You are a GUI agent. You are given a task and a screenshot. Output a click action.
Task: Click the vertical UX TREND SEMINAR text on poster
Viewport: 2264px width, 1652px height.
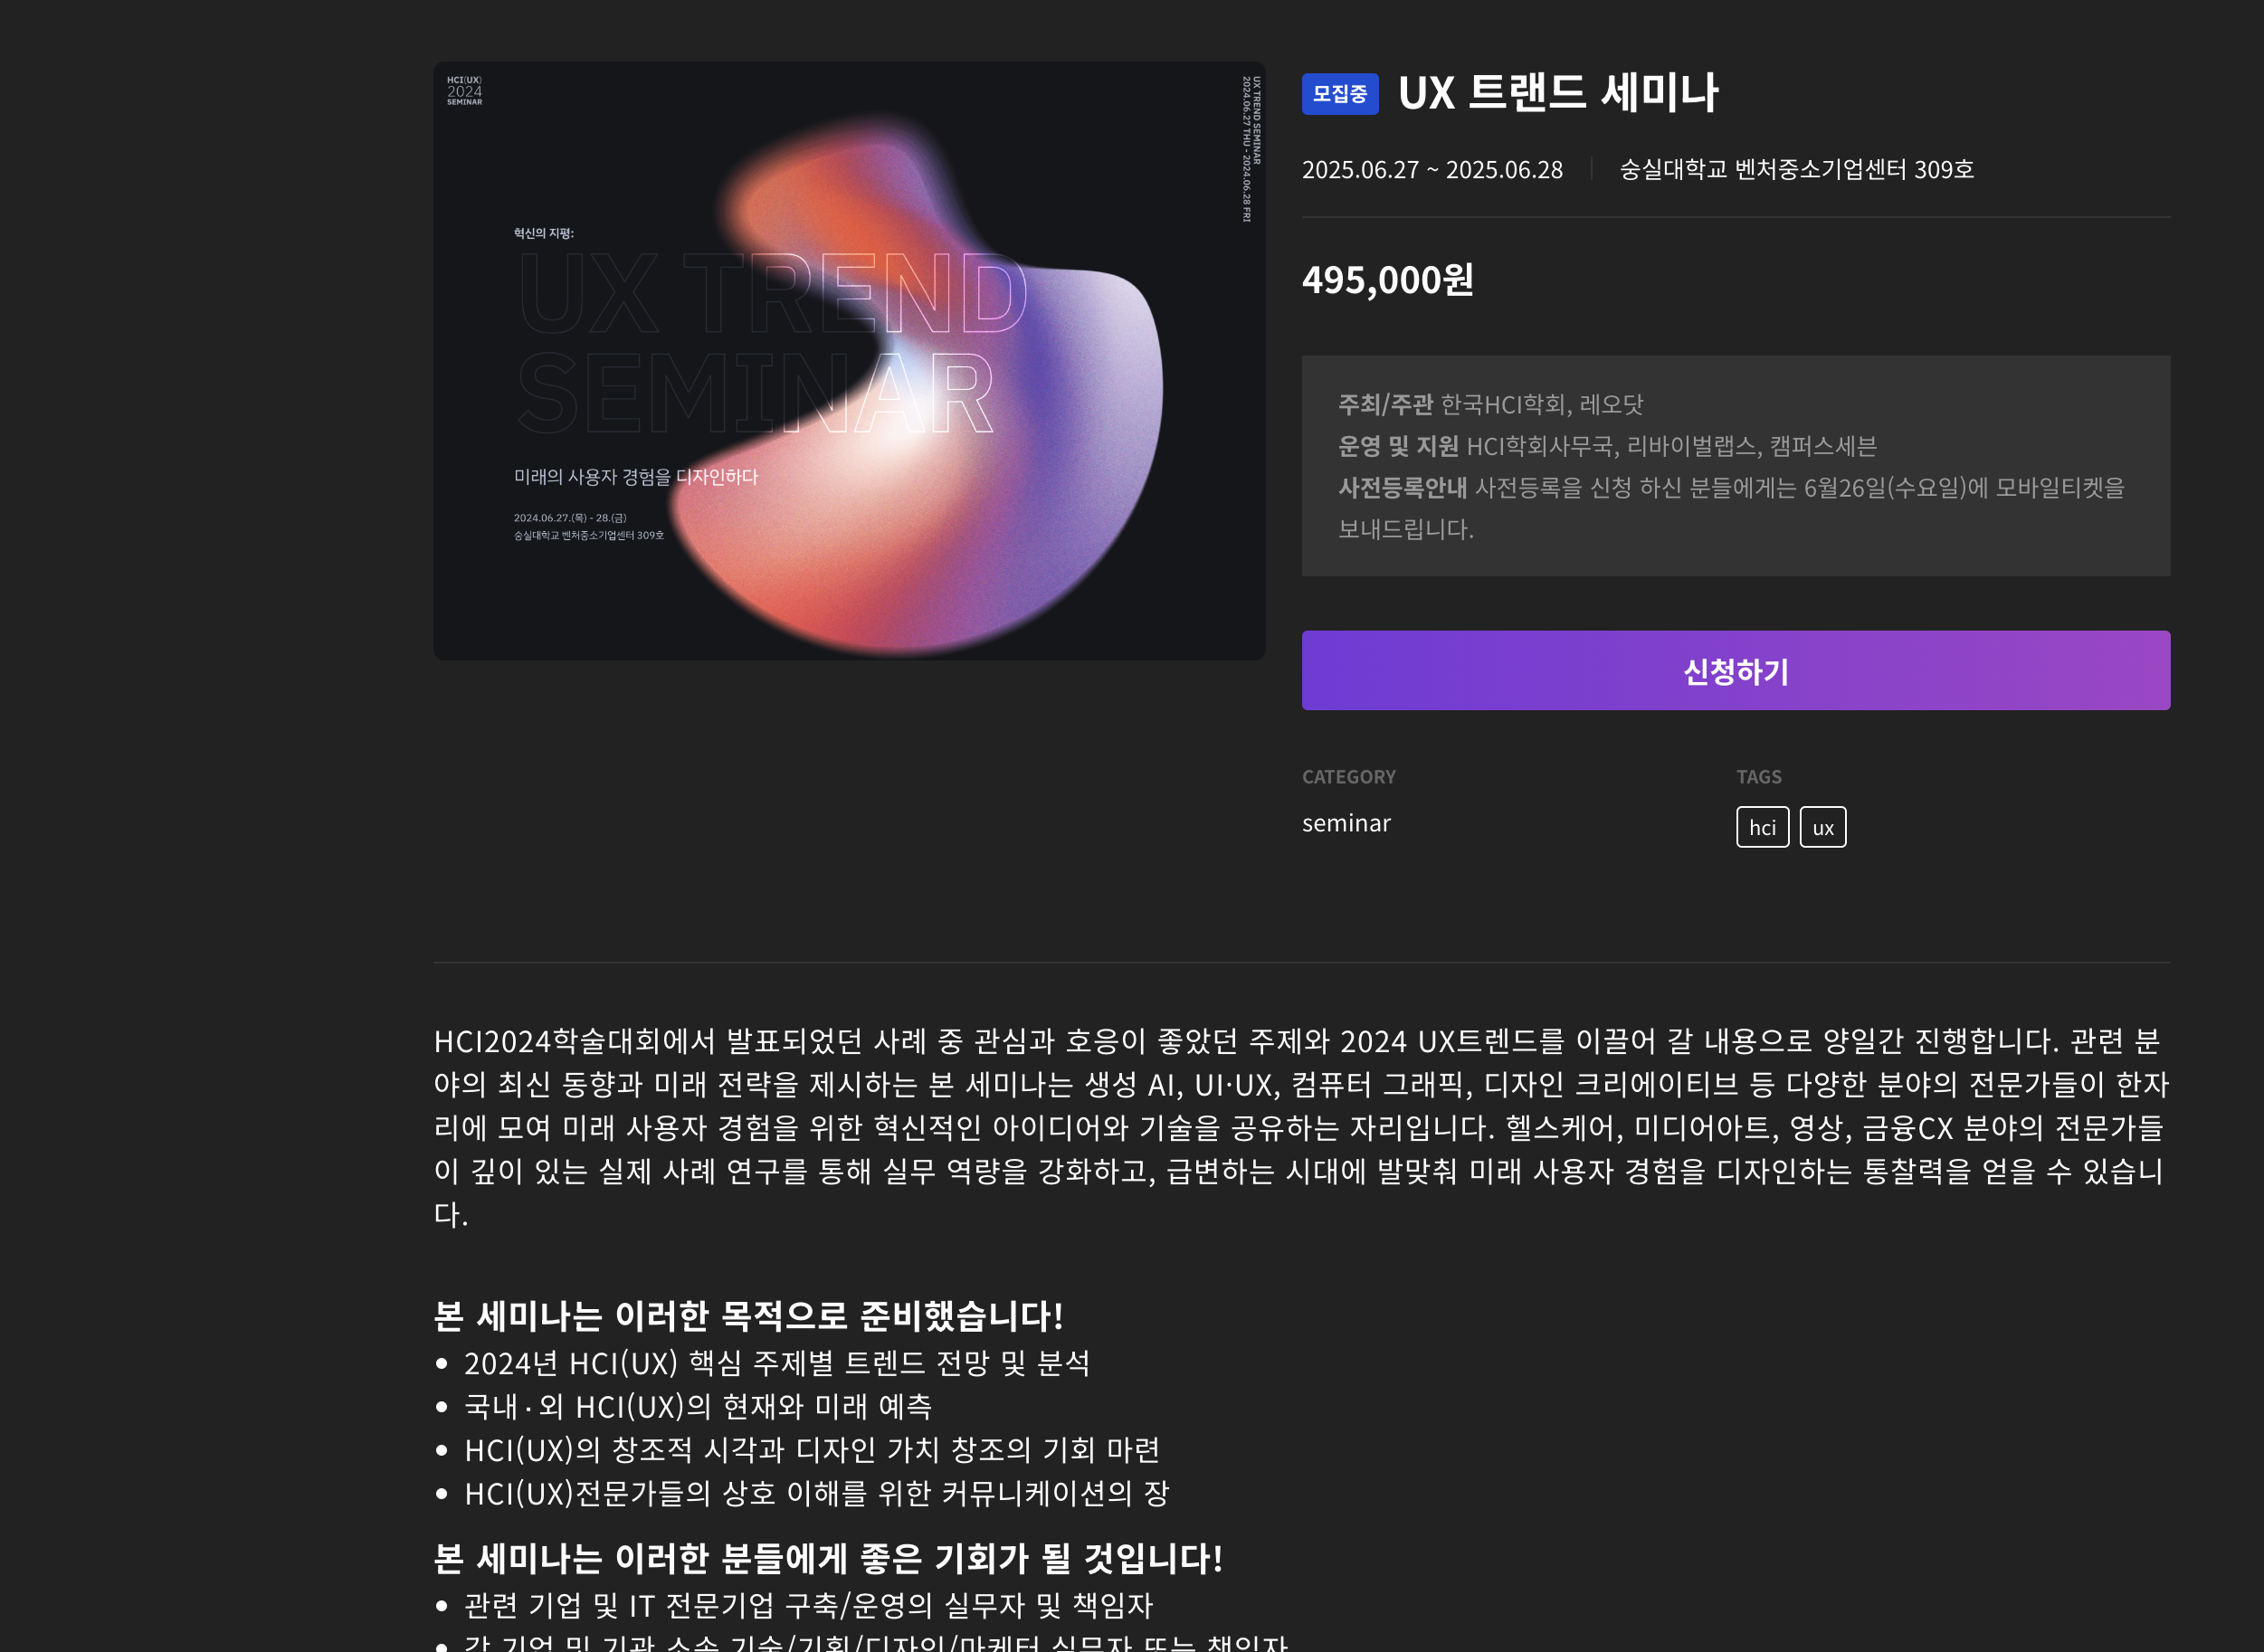[1251, 148]
